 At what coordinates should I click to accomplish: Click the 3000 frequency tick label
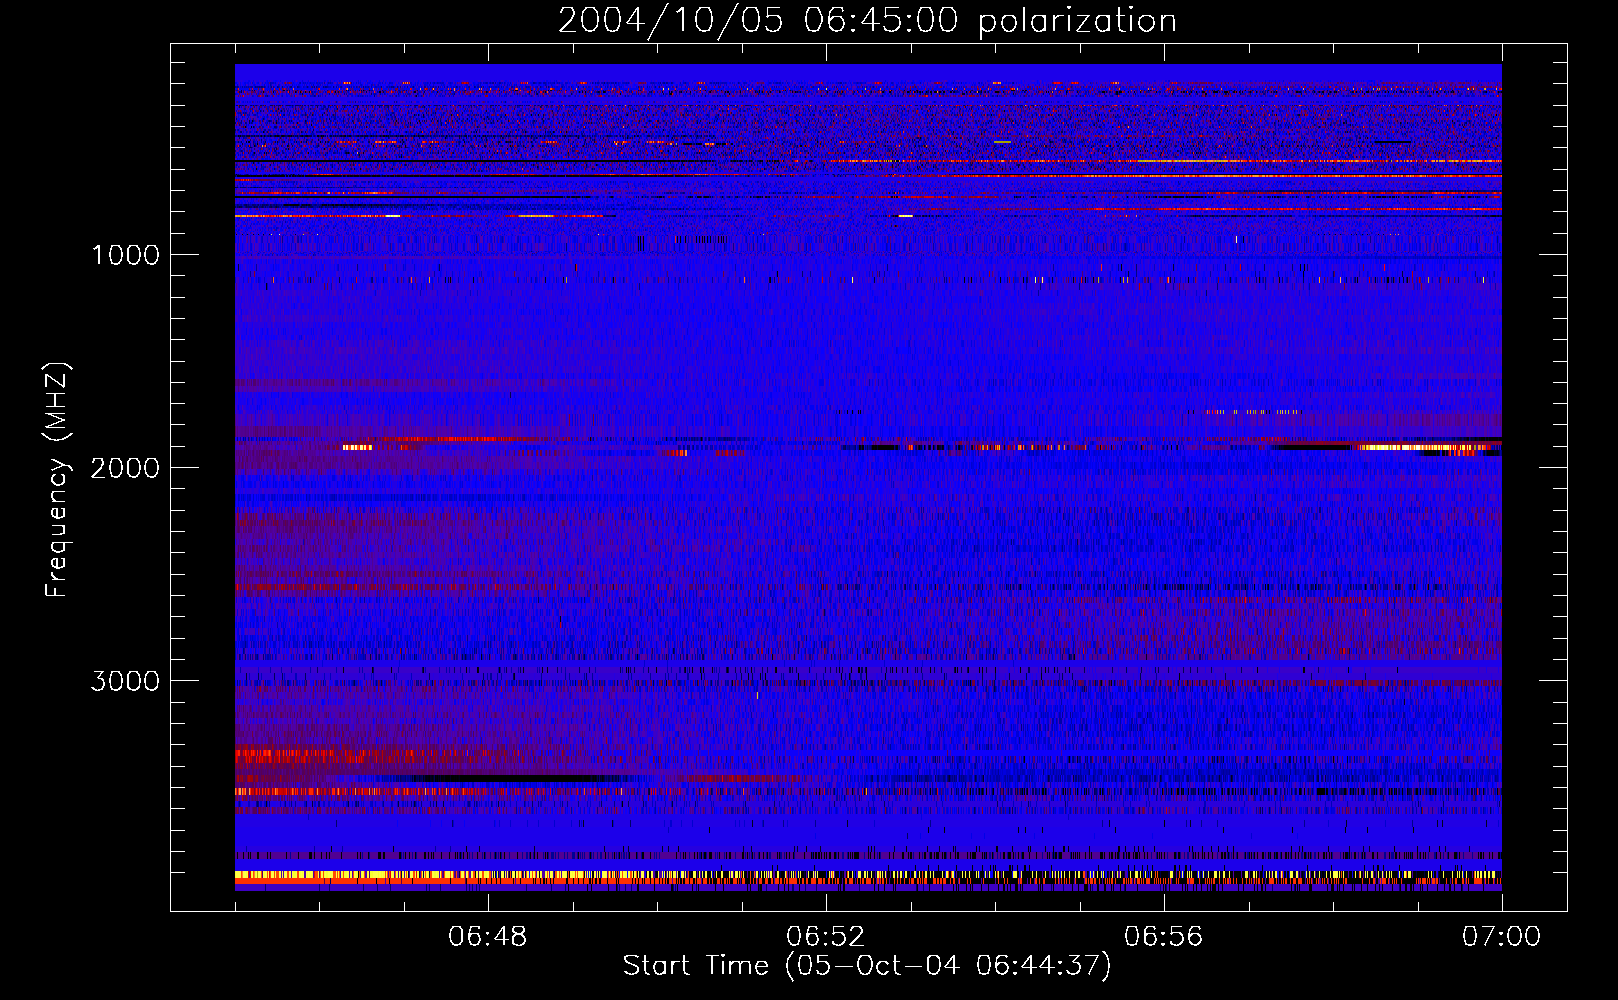[x=125, y=681]
